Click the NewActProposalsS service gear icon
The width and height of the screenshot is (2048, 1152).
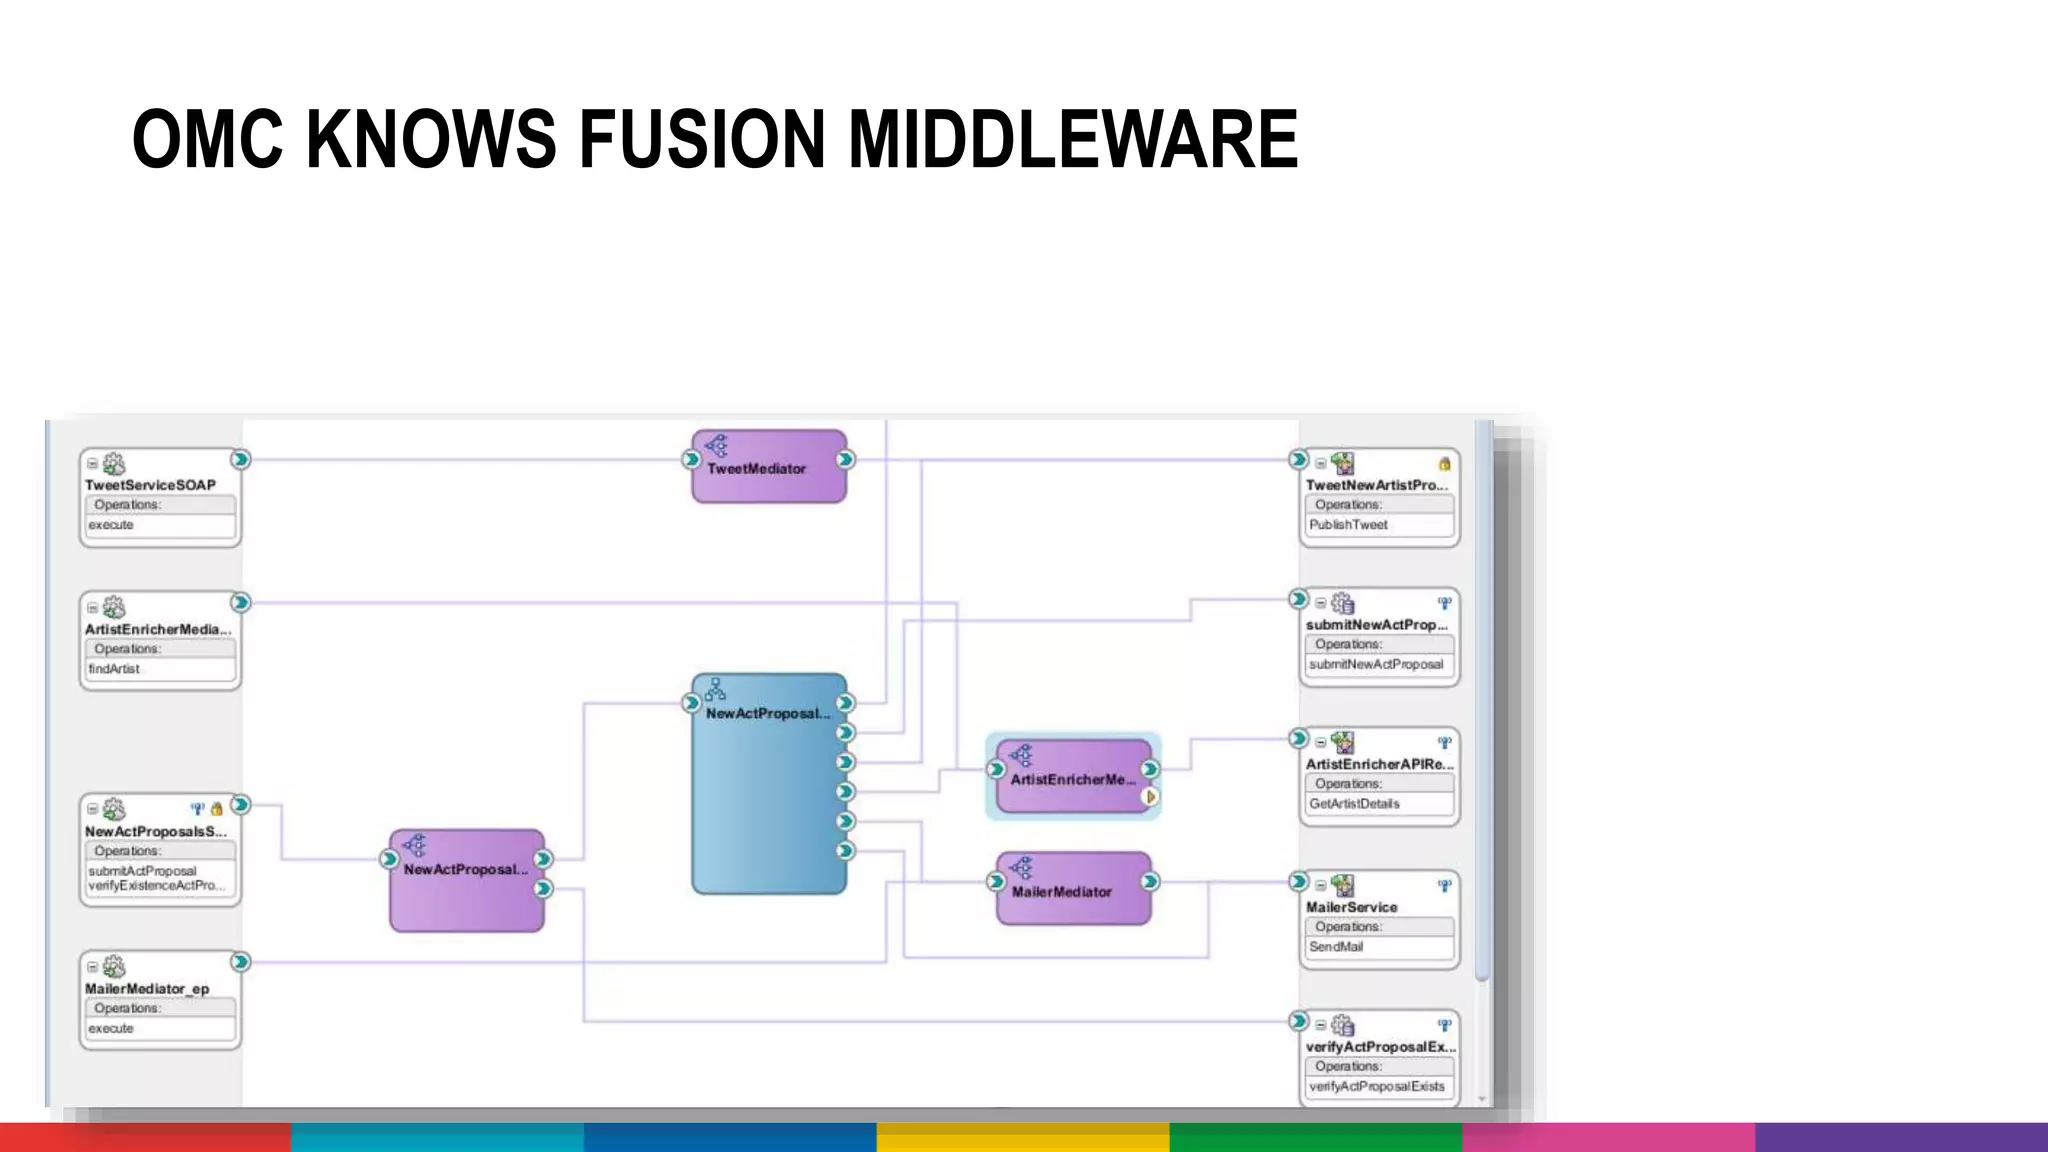point(114,809)
